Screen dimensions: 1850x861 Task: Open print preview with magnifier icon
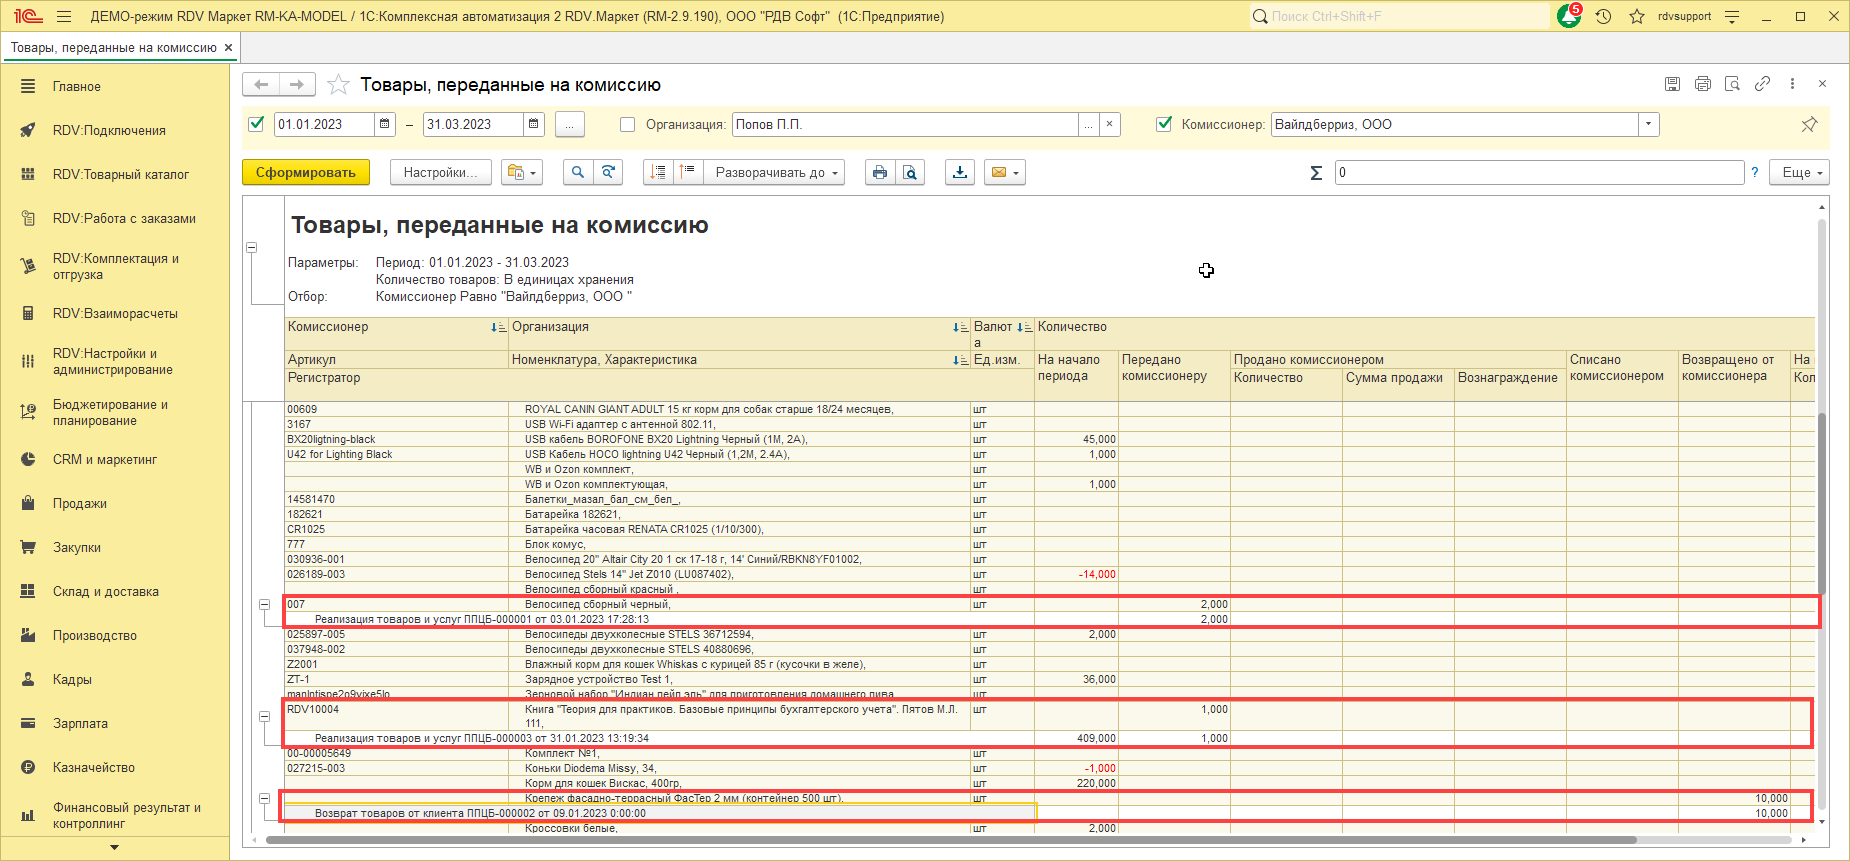(x=910, y=172)
